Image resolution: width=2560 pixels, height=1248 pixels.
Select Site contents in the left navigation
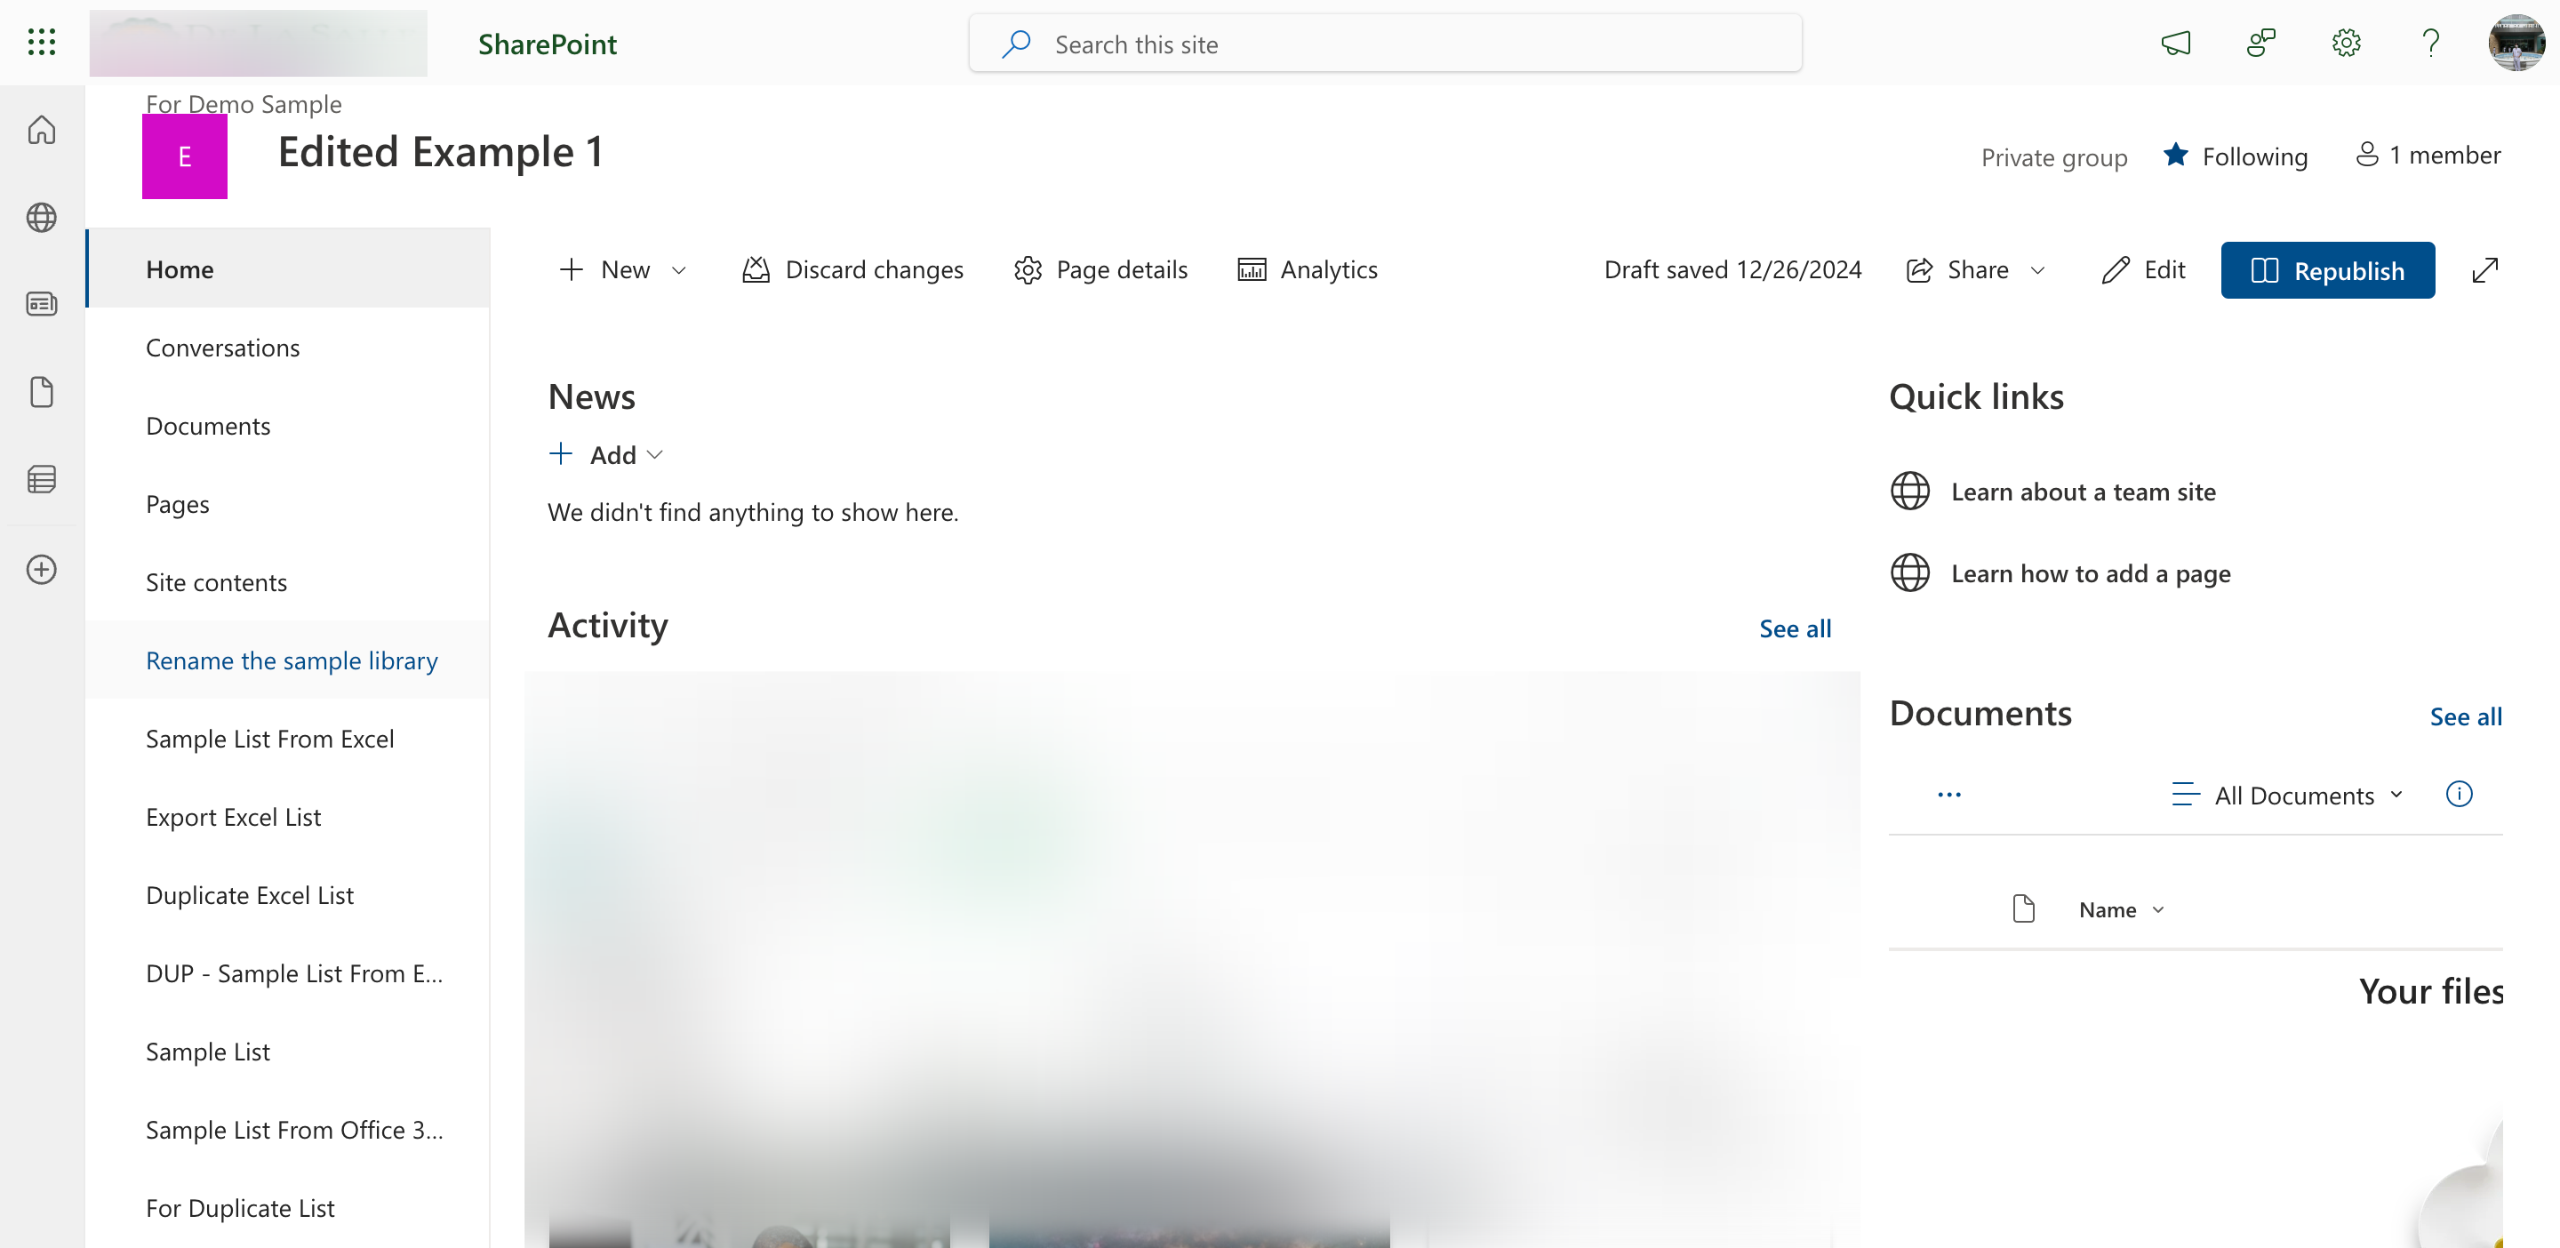(x=216, y=583)
